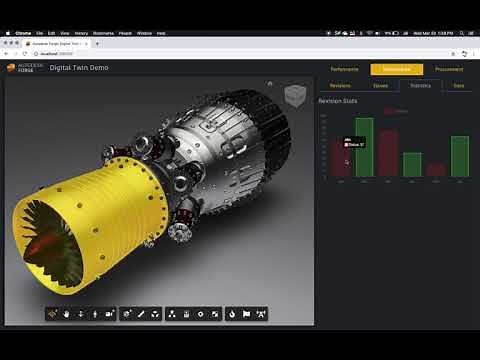Select the Autodesk Forge Digital Twin browser tab

tap(55, 44)
